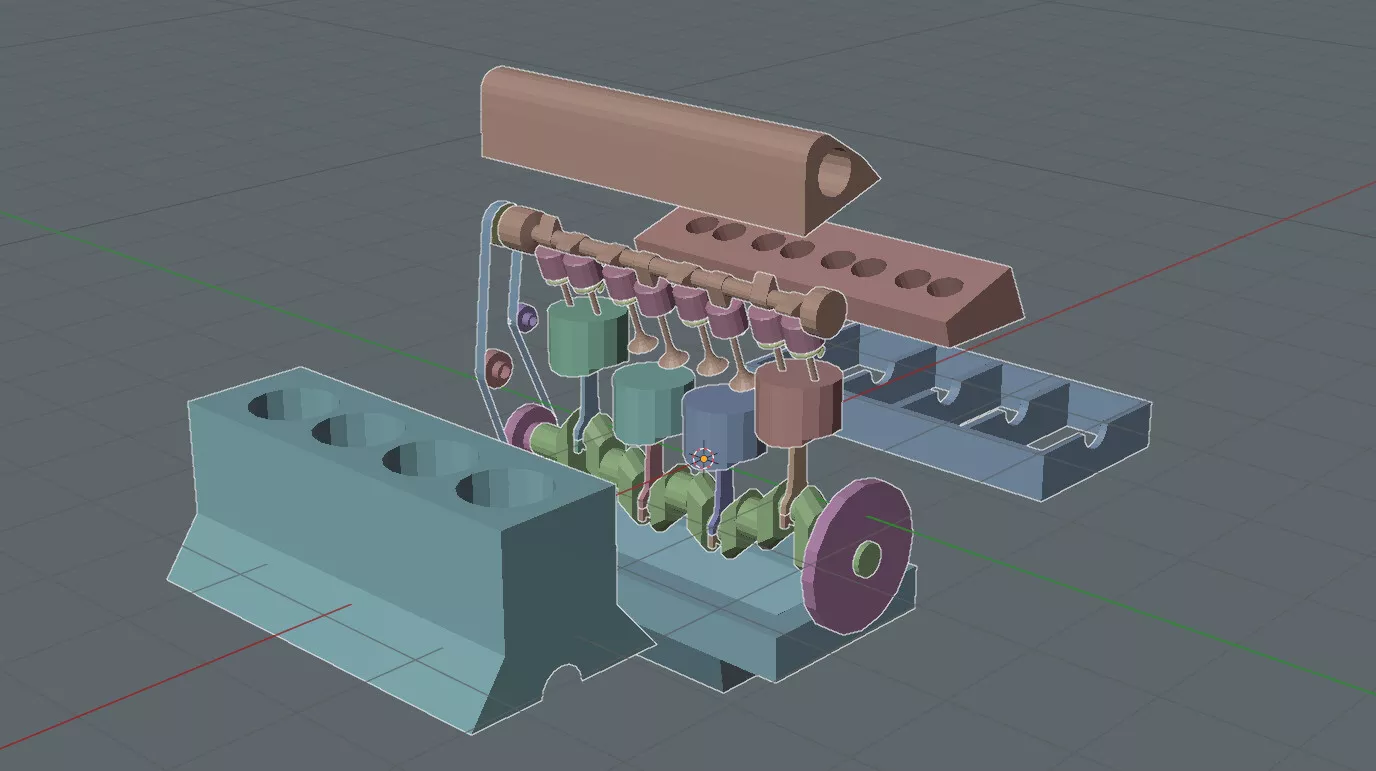Viewport: 1376px width, 771px height.
Task: Click the green hub at the flywheel center
Action: point(868,559)
